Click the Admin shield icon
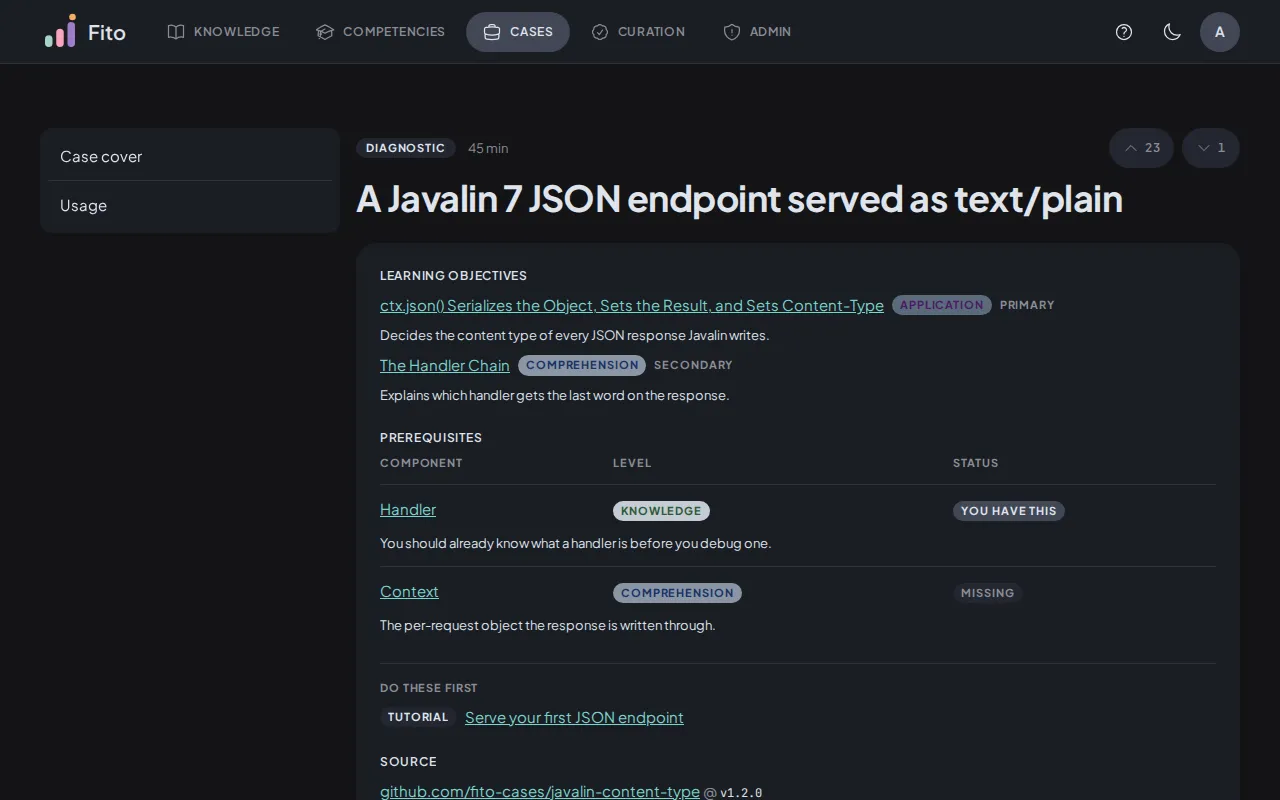The height and width of the screenshot is (800, 1280). pos(732,32)
